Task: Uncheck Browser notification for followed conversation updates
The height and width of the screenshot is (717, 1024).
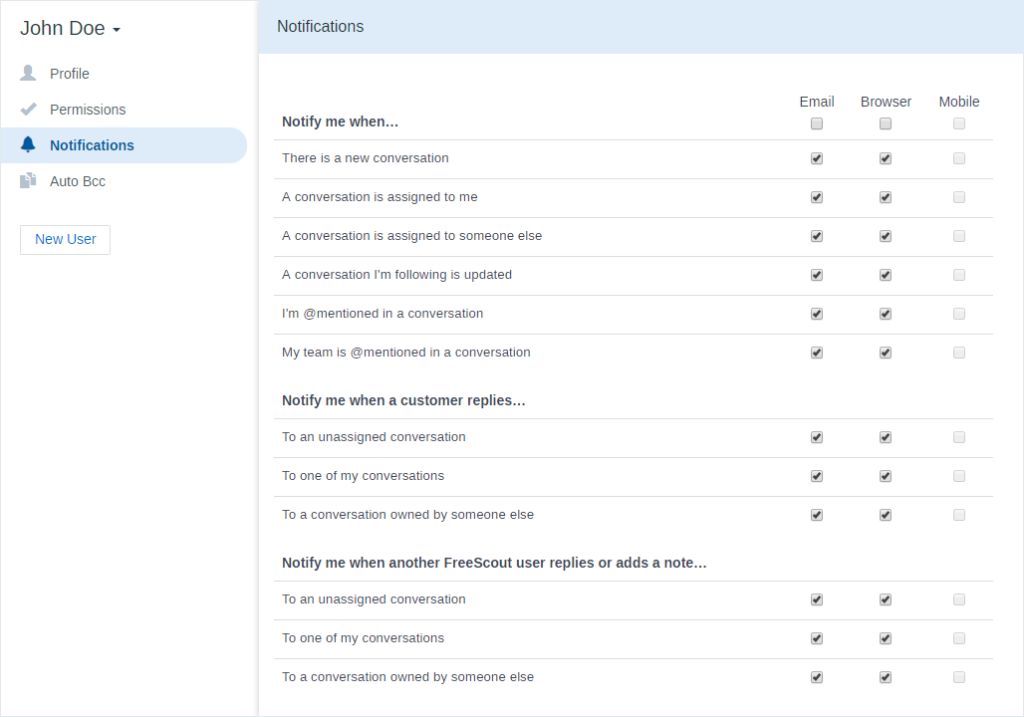Action: (x=884, y=275)
